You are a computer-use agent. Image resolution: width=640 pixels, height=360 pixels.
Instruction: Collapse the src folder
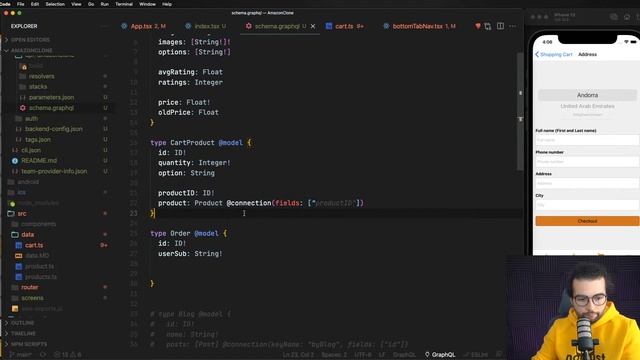pos(22,213)
